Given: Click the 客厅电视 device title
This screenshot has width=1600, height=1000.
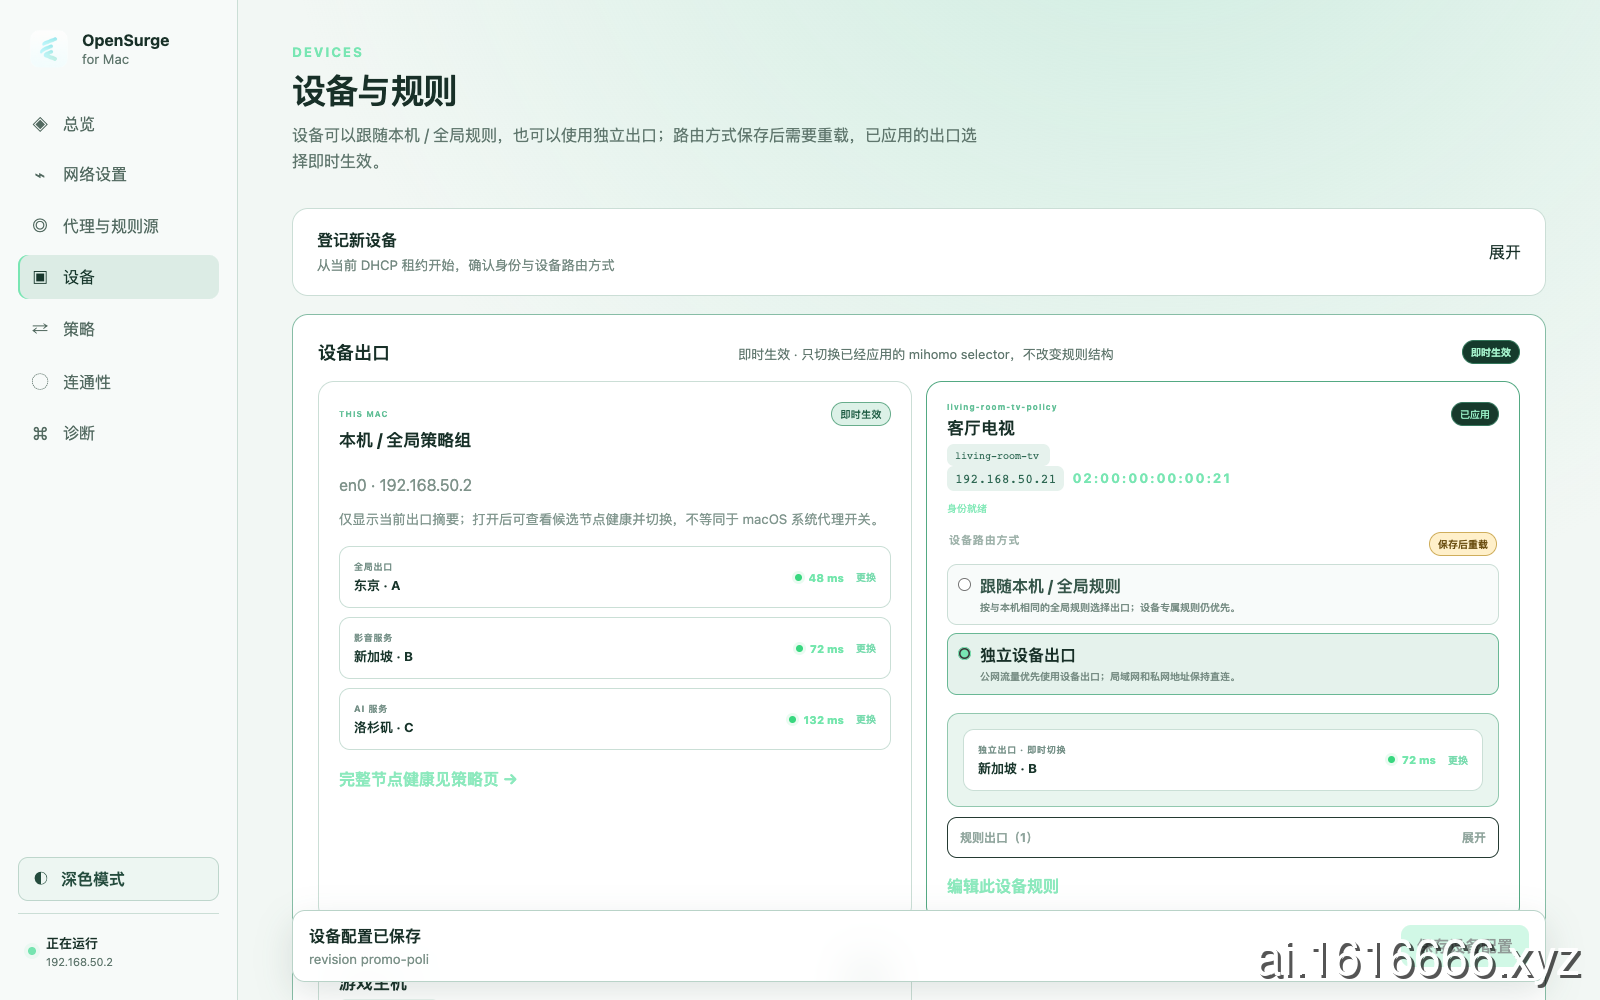Looking at the screenshot, I should (981, 428).
